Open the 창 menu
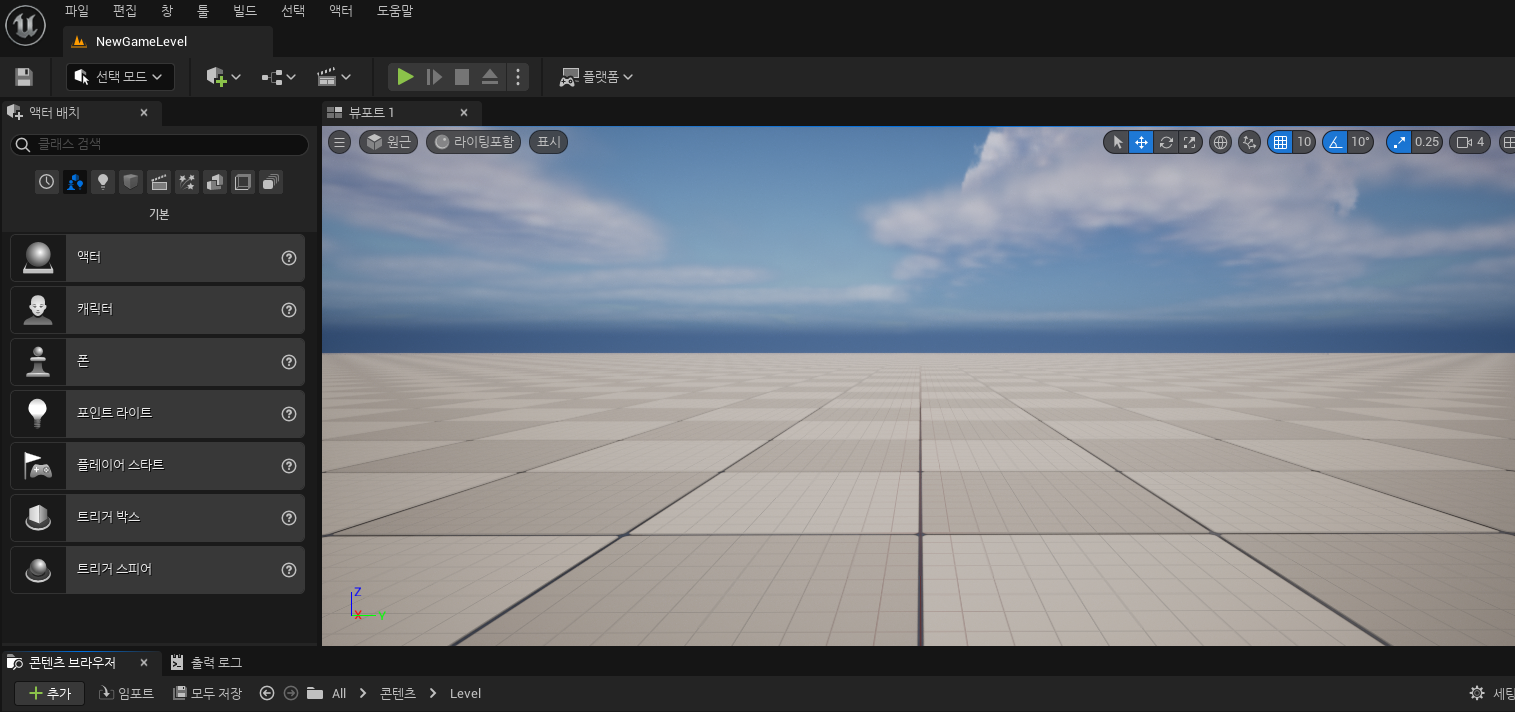1515x712 pixels. [x=166, y=11]
